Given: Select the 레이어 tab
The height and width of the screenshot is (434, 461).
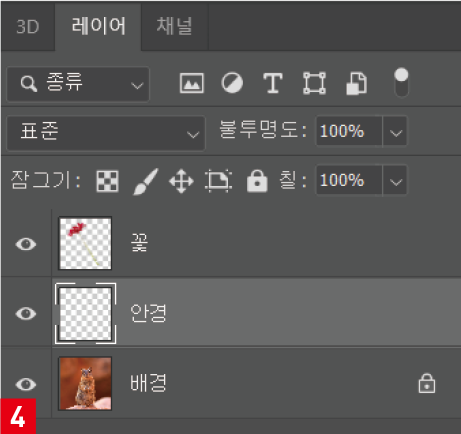Looking at the screenshot, I should [98, 26].
